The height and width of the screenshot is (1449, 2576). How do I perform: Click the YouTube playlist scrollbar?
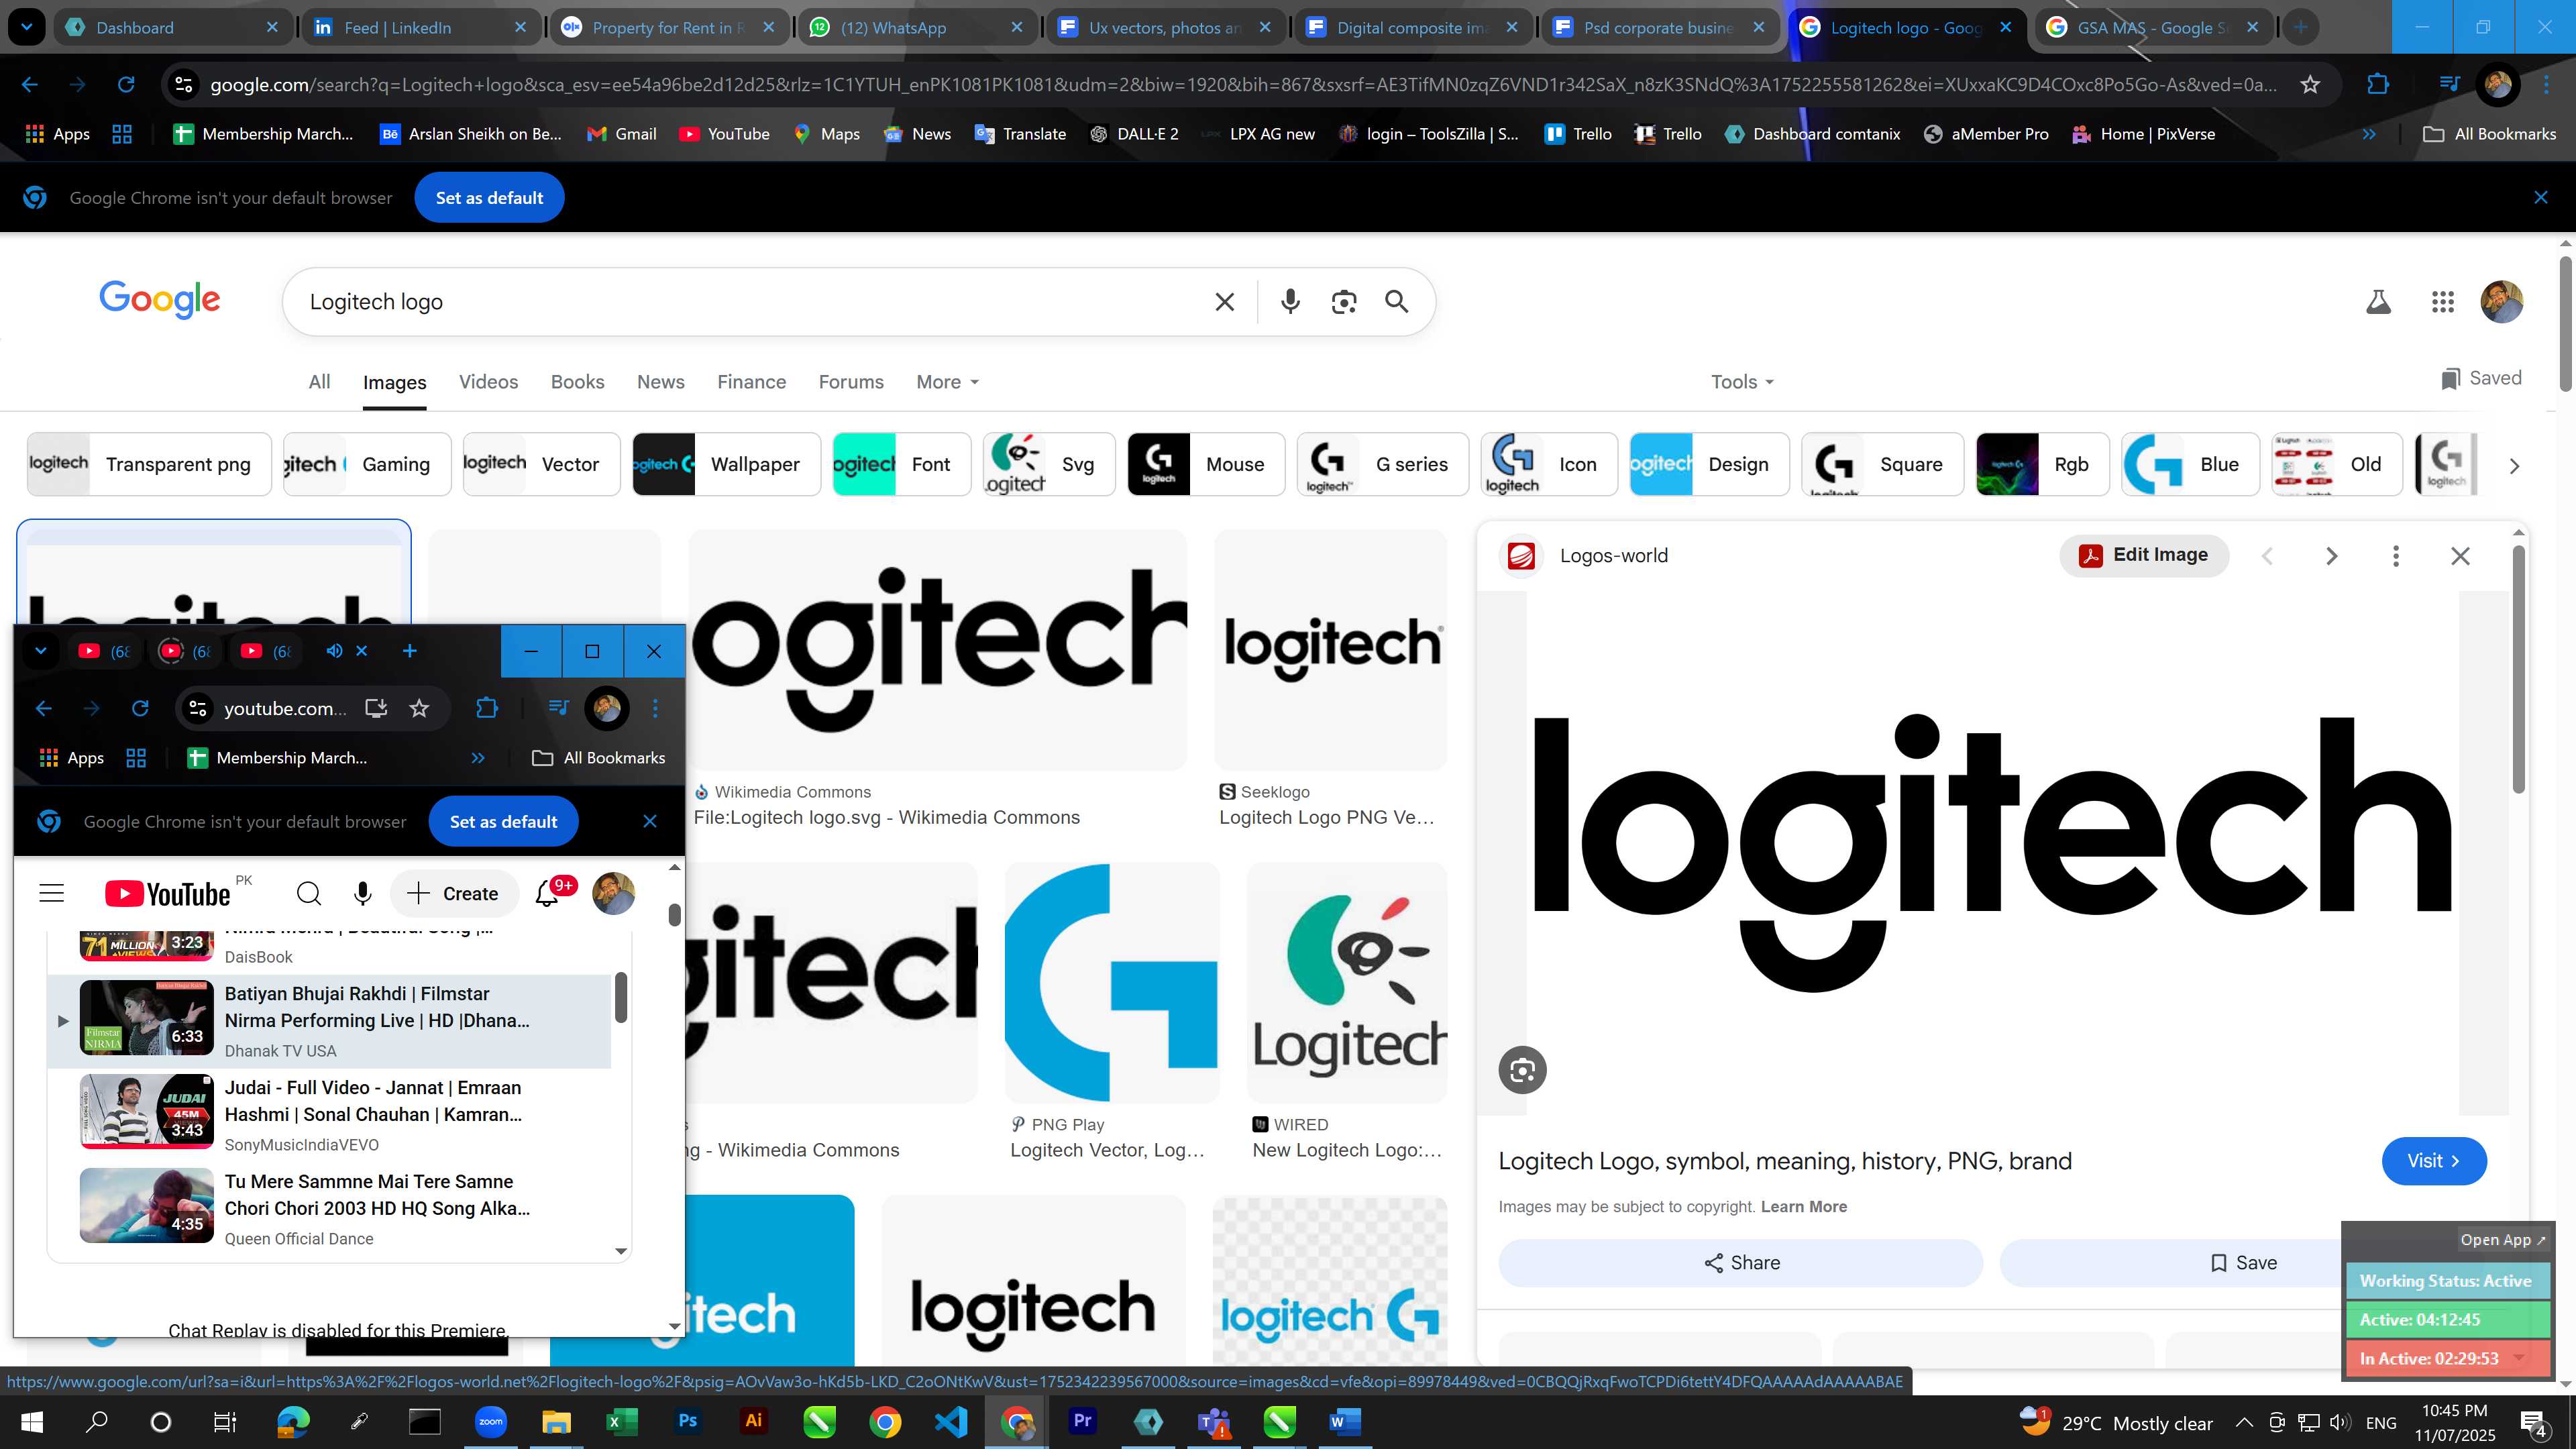(x=621, y=997)
